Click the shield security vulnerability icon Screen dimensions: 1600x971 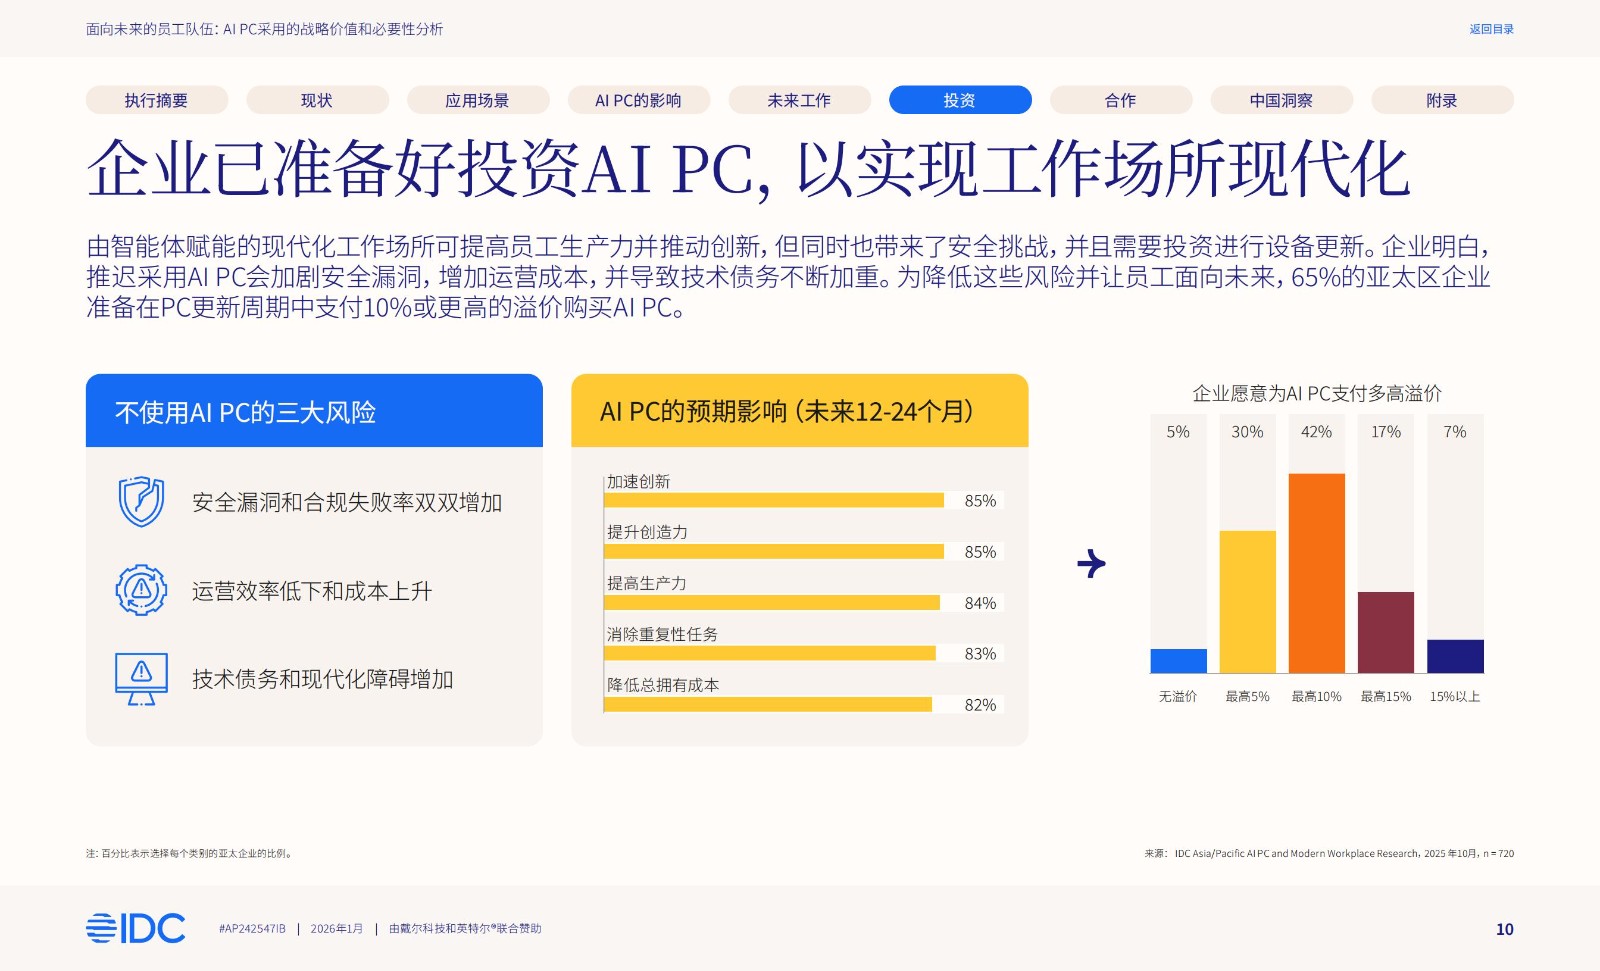(141, 501)
